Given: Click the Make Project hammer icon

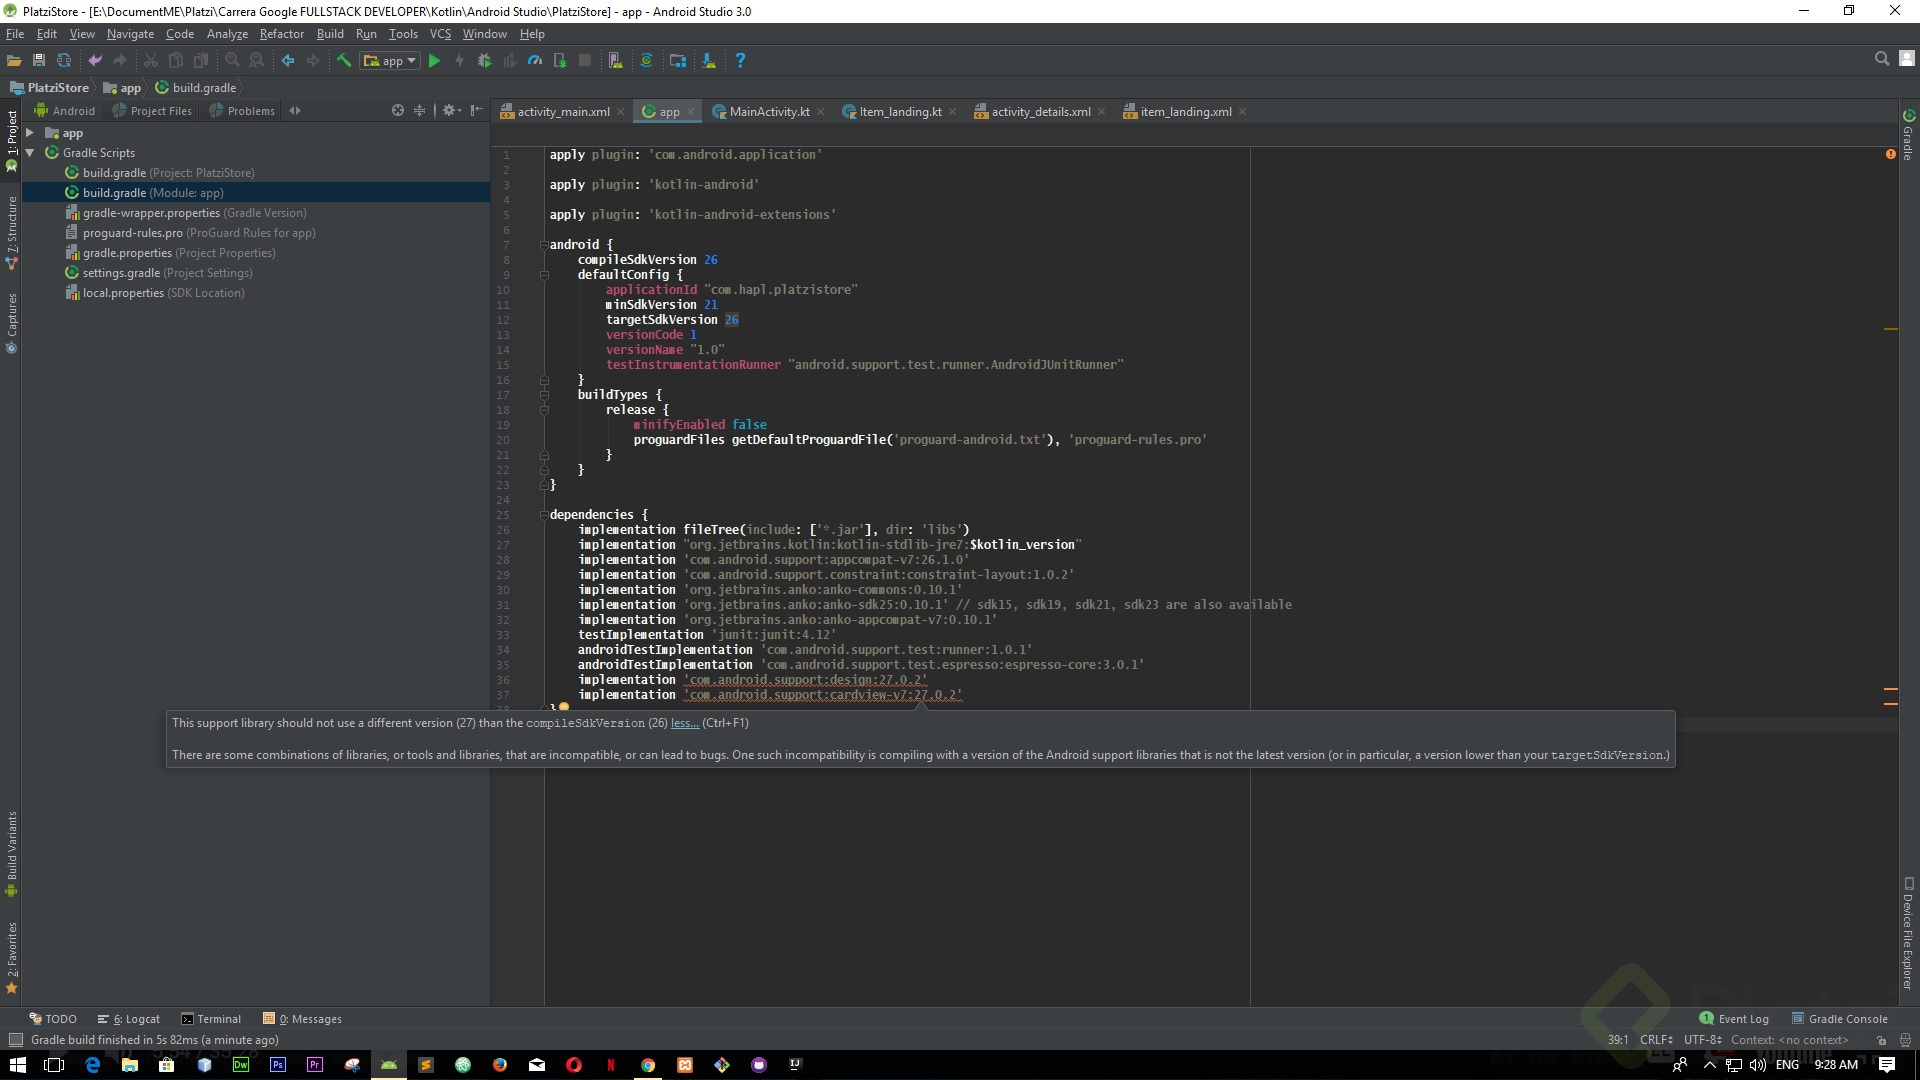Looking at the screenshot, I should 344,61.
